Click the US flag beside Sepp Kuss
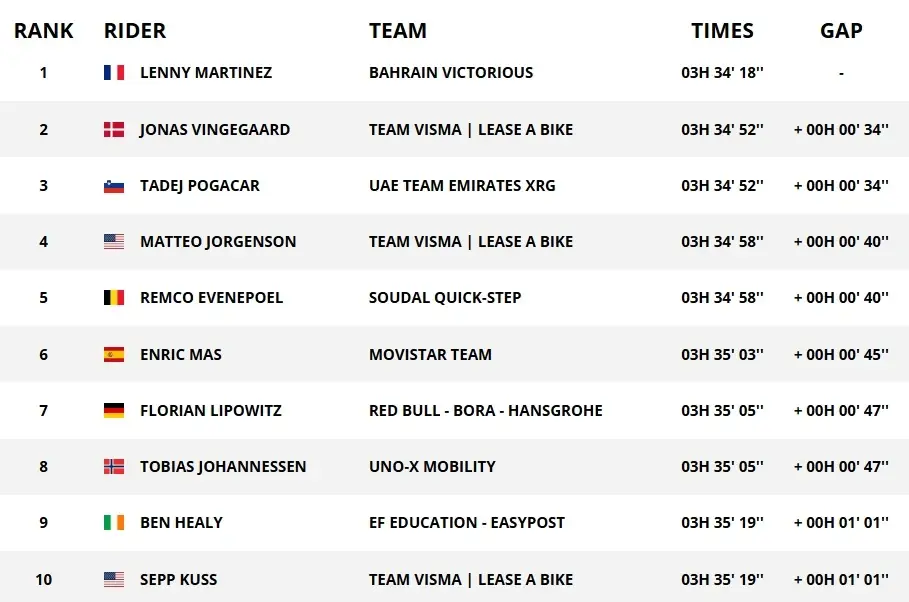The image size is (909, 602). tap(113, 580)
